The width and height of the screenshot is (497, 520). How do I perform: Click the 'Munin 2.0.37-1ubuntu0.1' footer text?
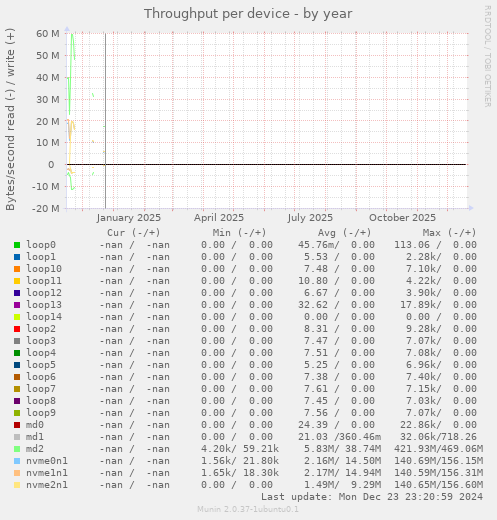point(248,509)
